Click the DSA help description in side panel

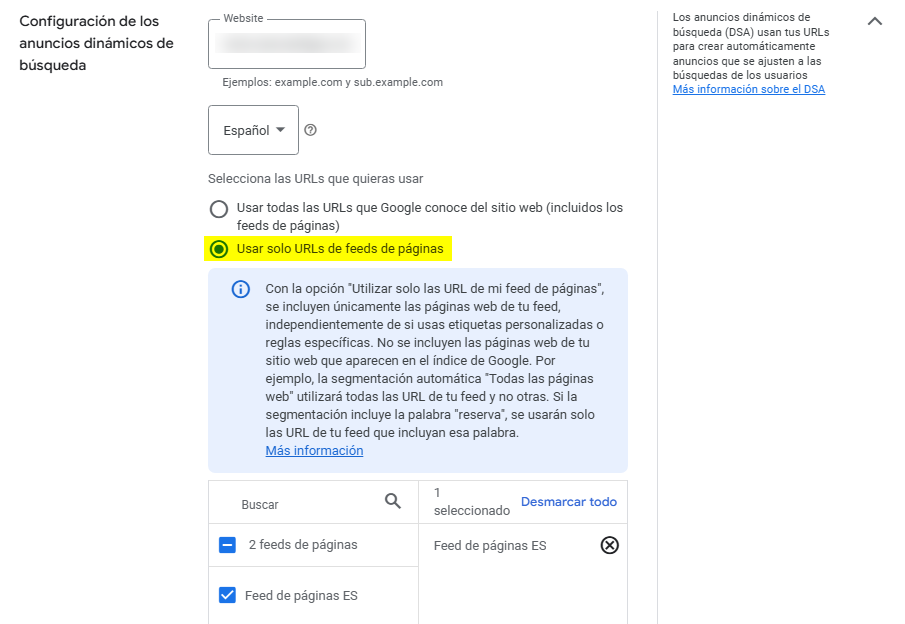tap(750, 46)
